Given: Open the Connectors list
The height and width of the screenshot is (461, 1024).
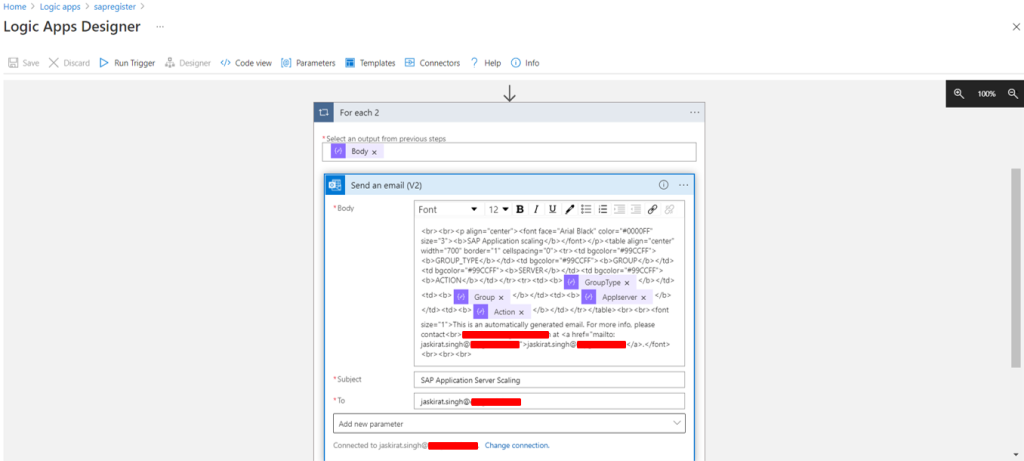Looking at the screenshot, I should click(432, 63).
